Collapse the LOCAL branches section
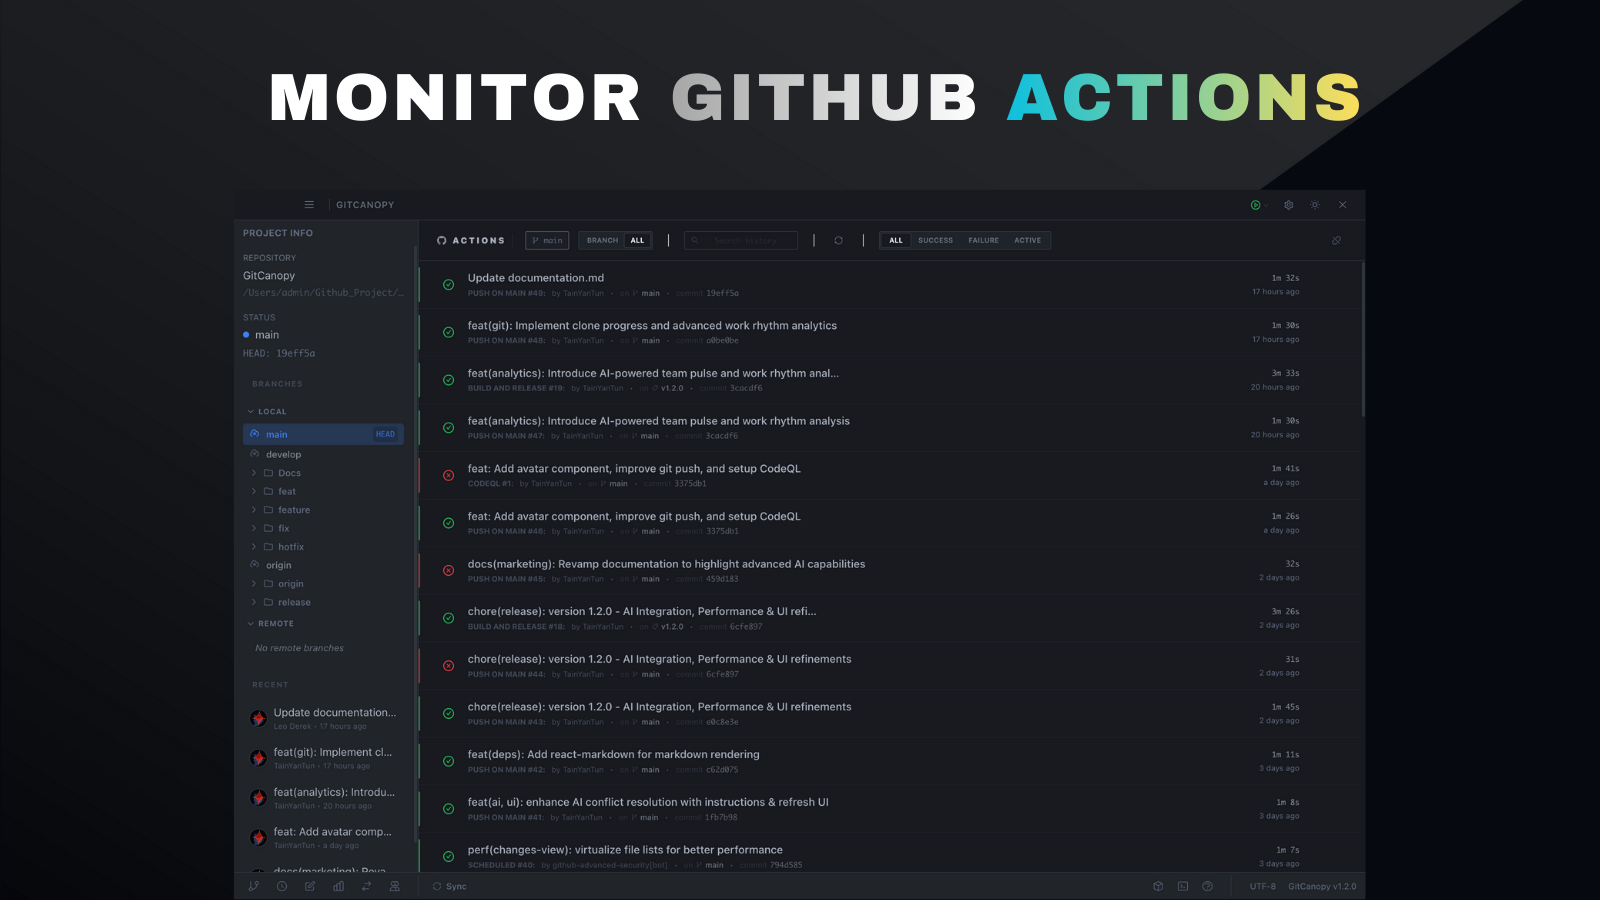This screenshot has width=1600, height=900. [x=267, y=412]
